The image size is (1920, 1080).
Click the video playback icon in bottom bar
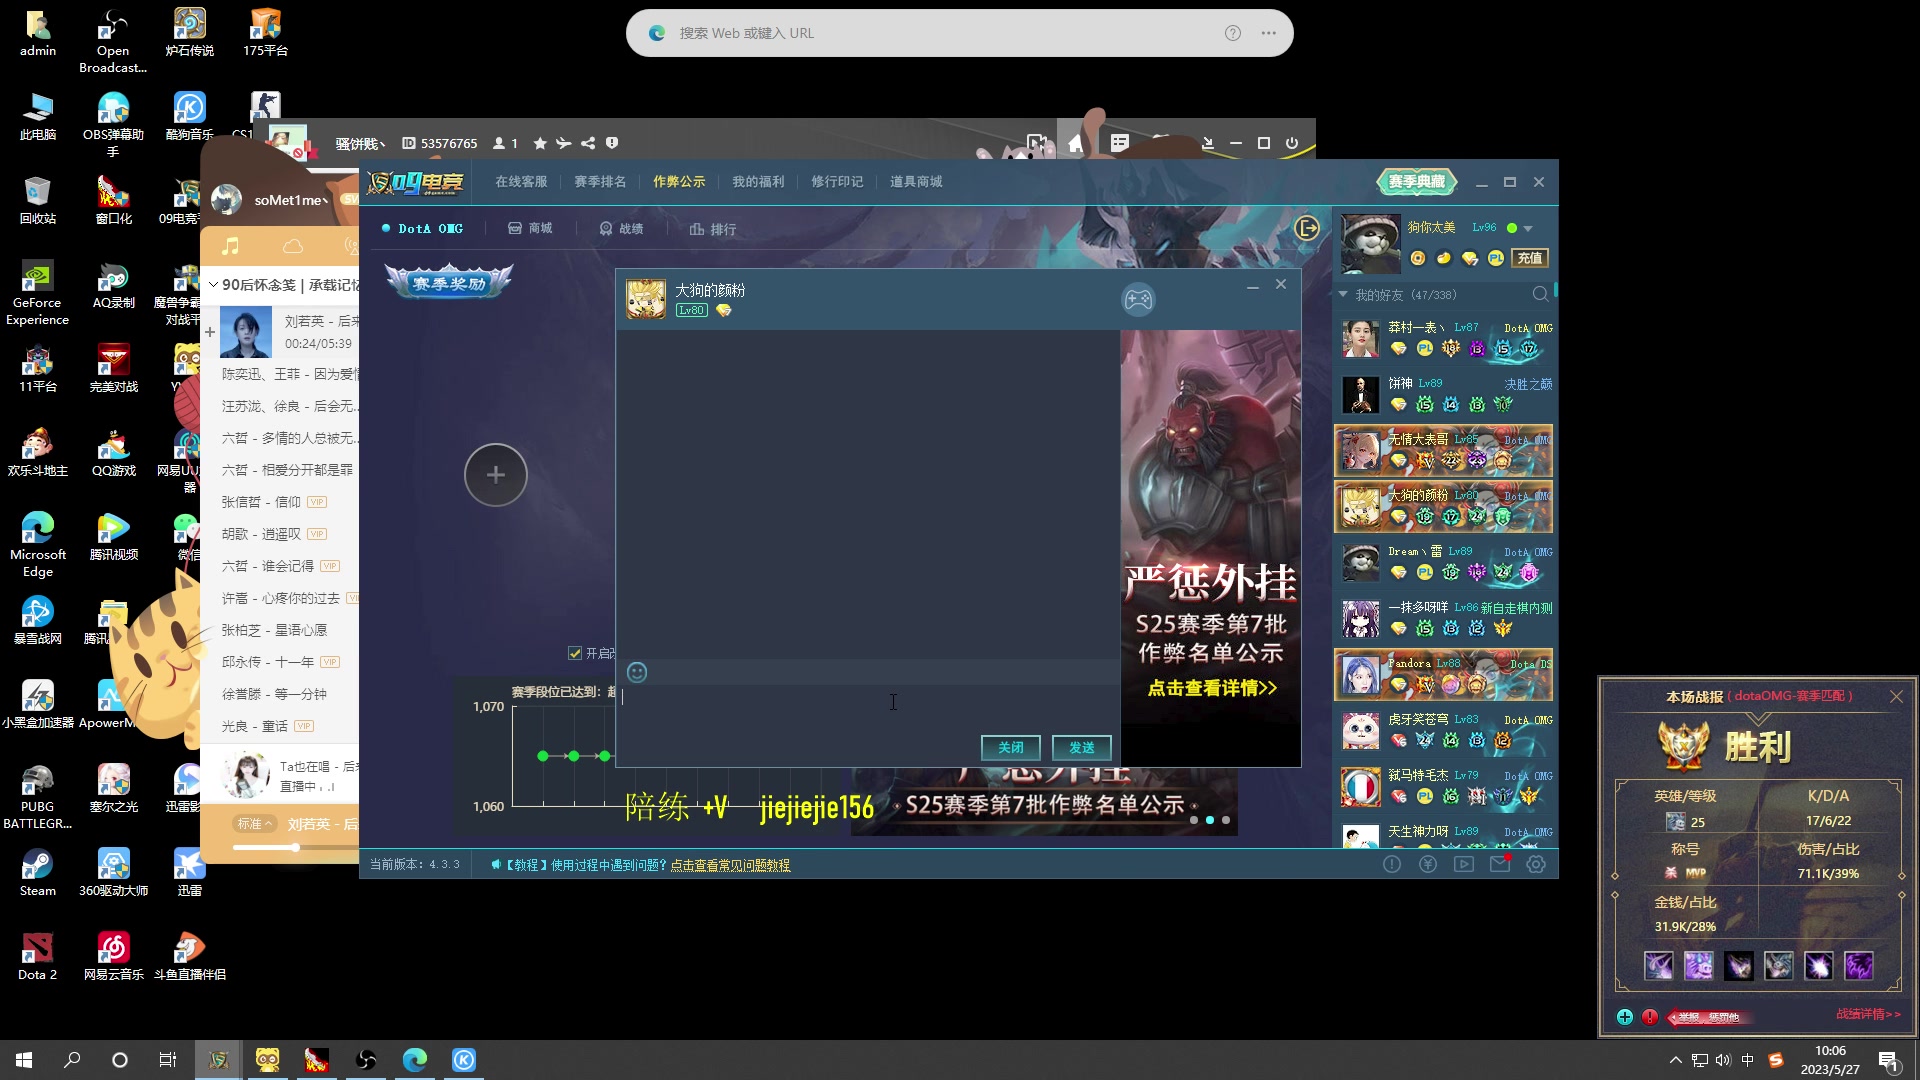pyautogui.click(x=1464, y=864)
